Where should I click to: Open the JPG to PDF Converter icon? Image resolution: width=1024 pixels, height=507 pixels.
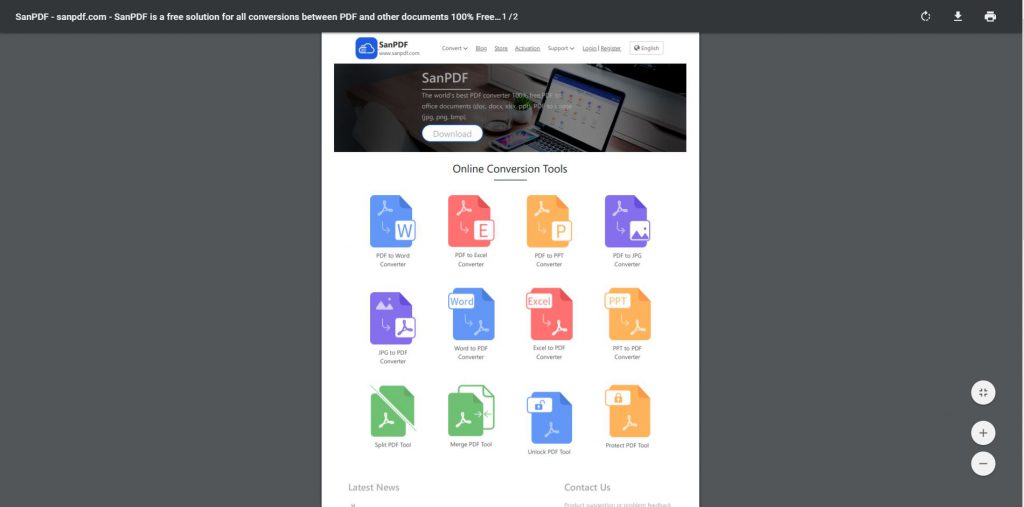click(x=392, y=318)
